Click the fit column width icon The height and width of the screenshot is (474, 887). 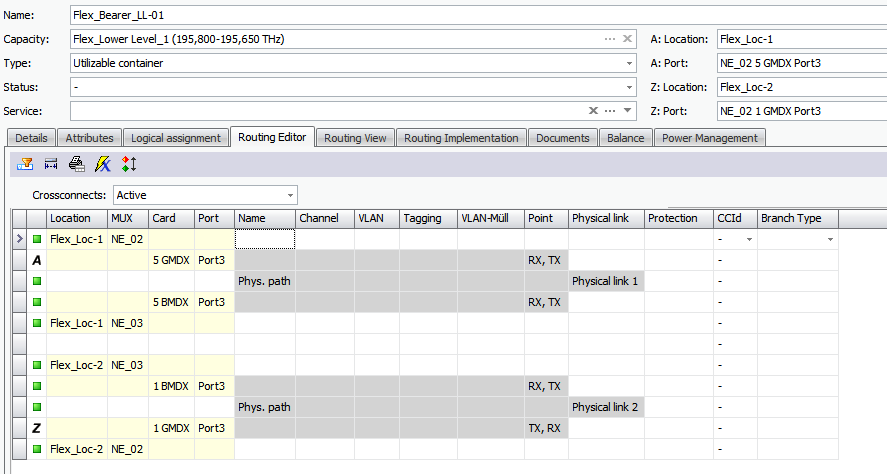tap(51, 165)
